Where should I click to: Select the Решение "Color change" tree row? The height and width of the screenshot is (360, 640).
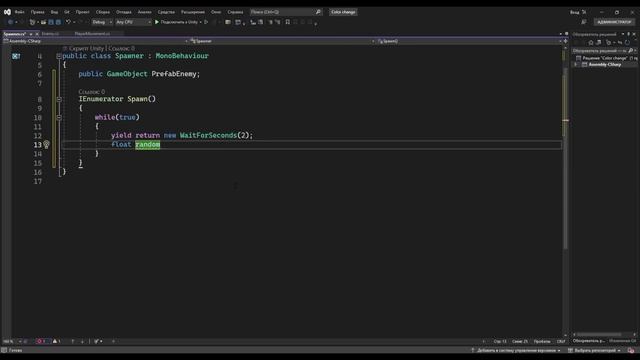click(607, 58)
